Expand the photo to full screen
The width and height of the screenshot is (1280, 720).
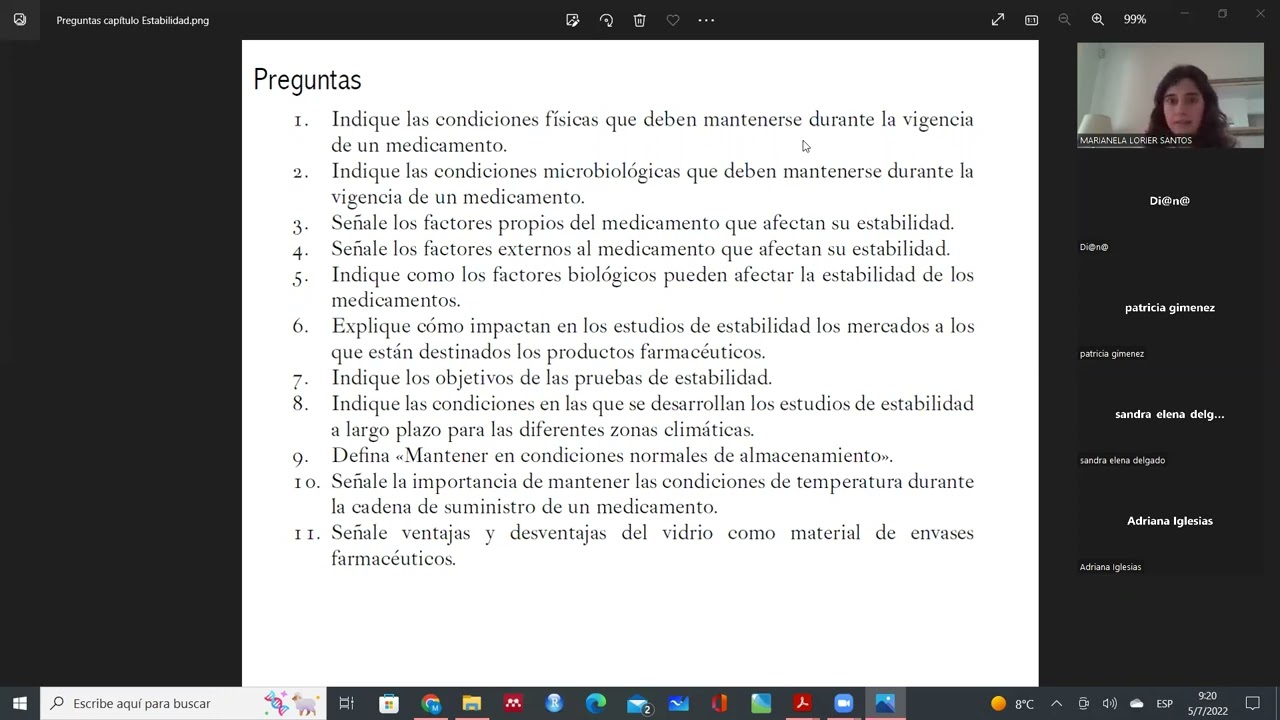point(998,20)
